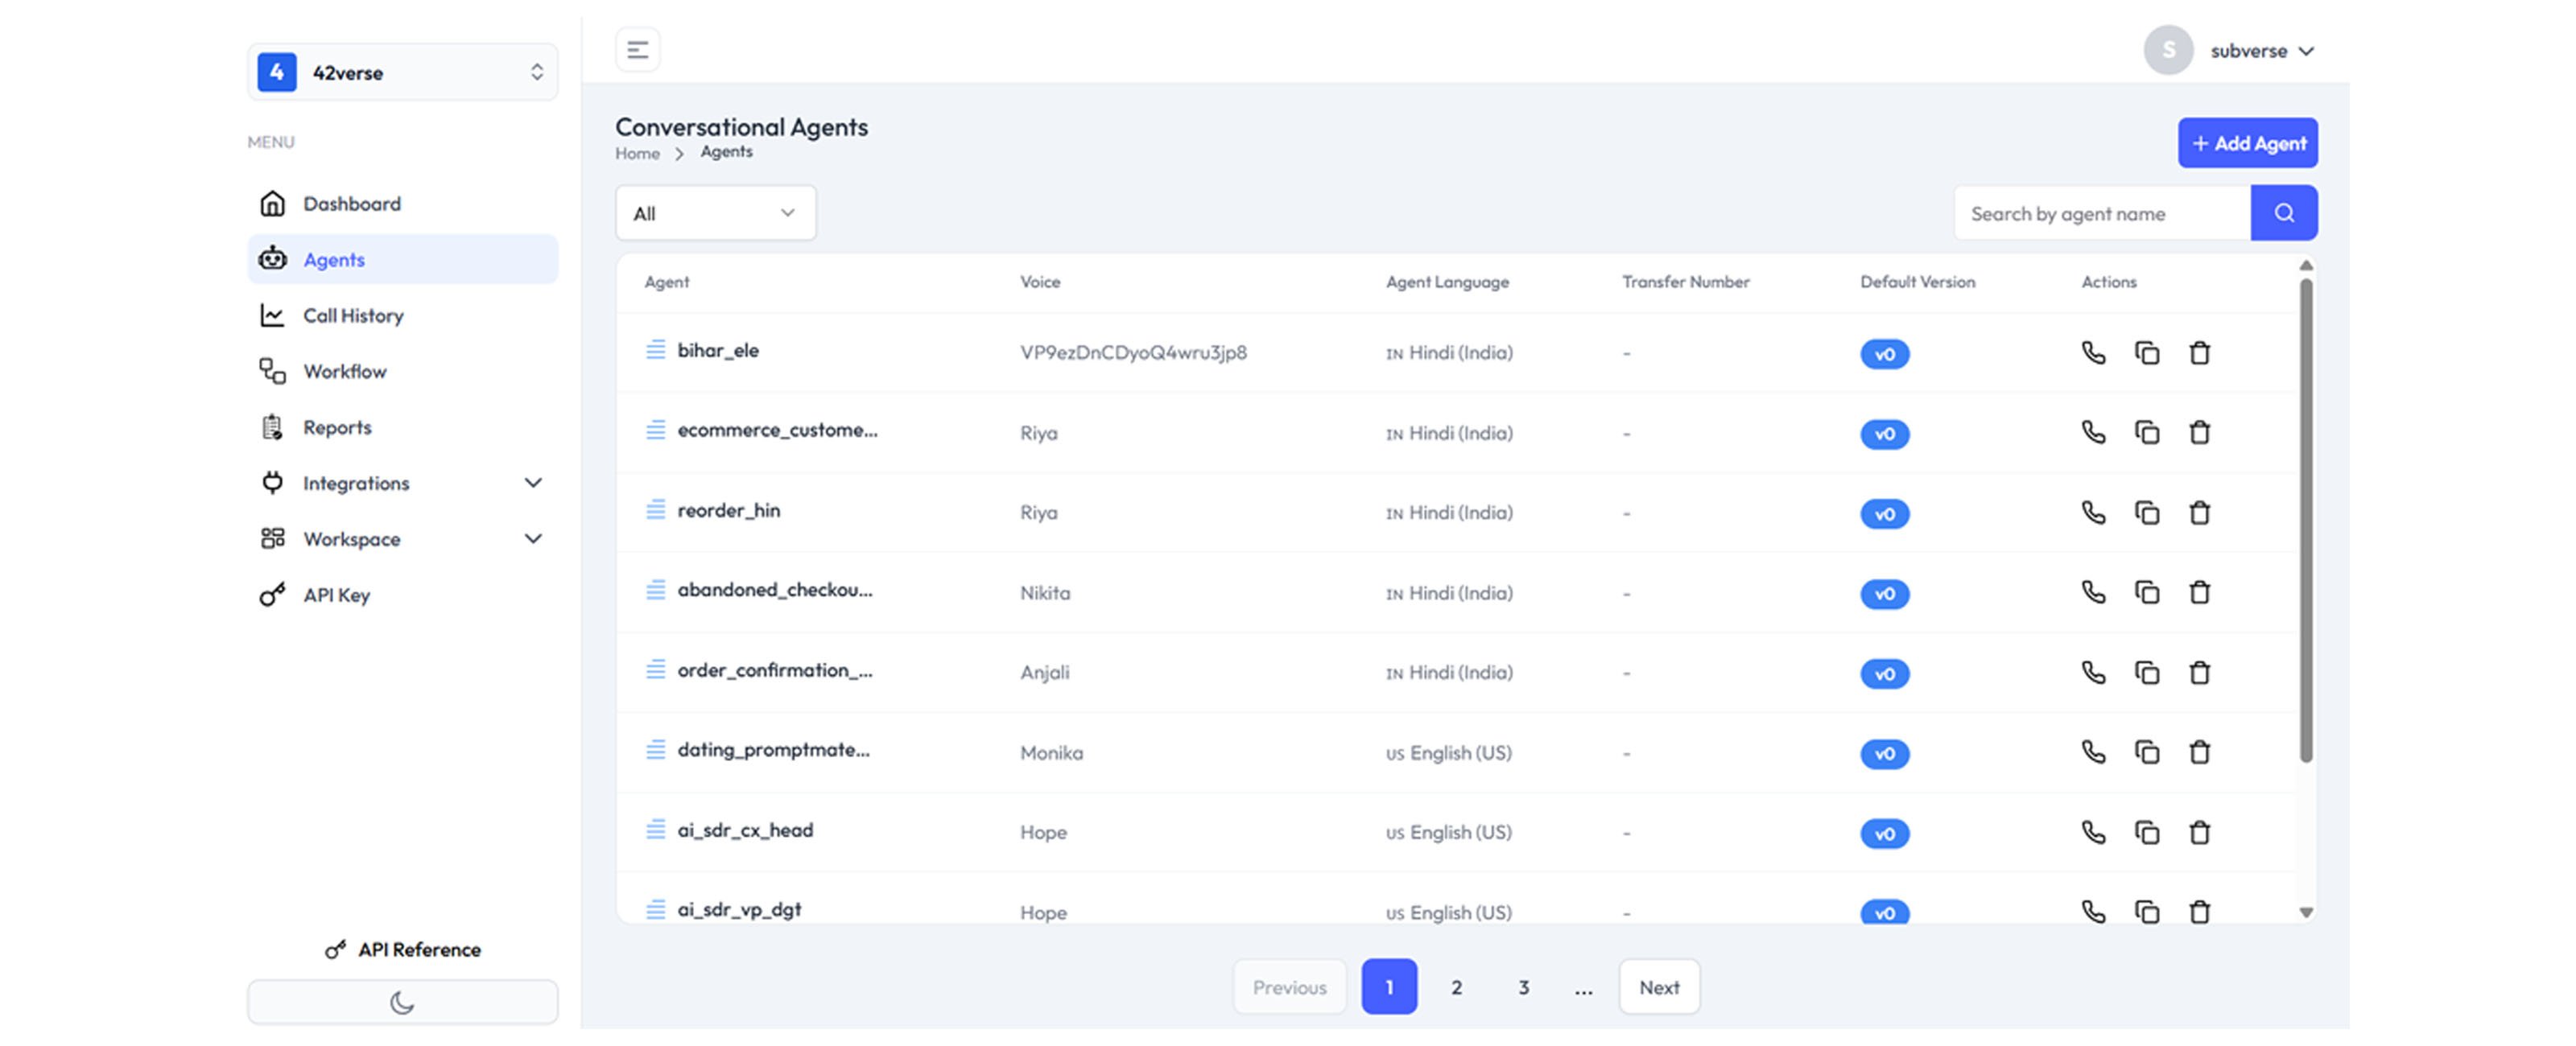2576x1046 pixels.
Task: Copy the order_confirmation agent
Action: 2146,673
